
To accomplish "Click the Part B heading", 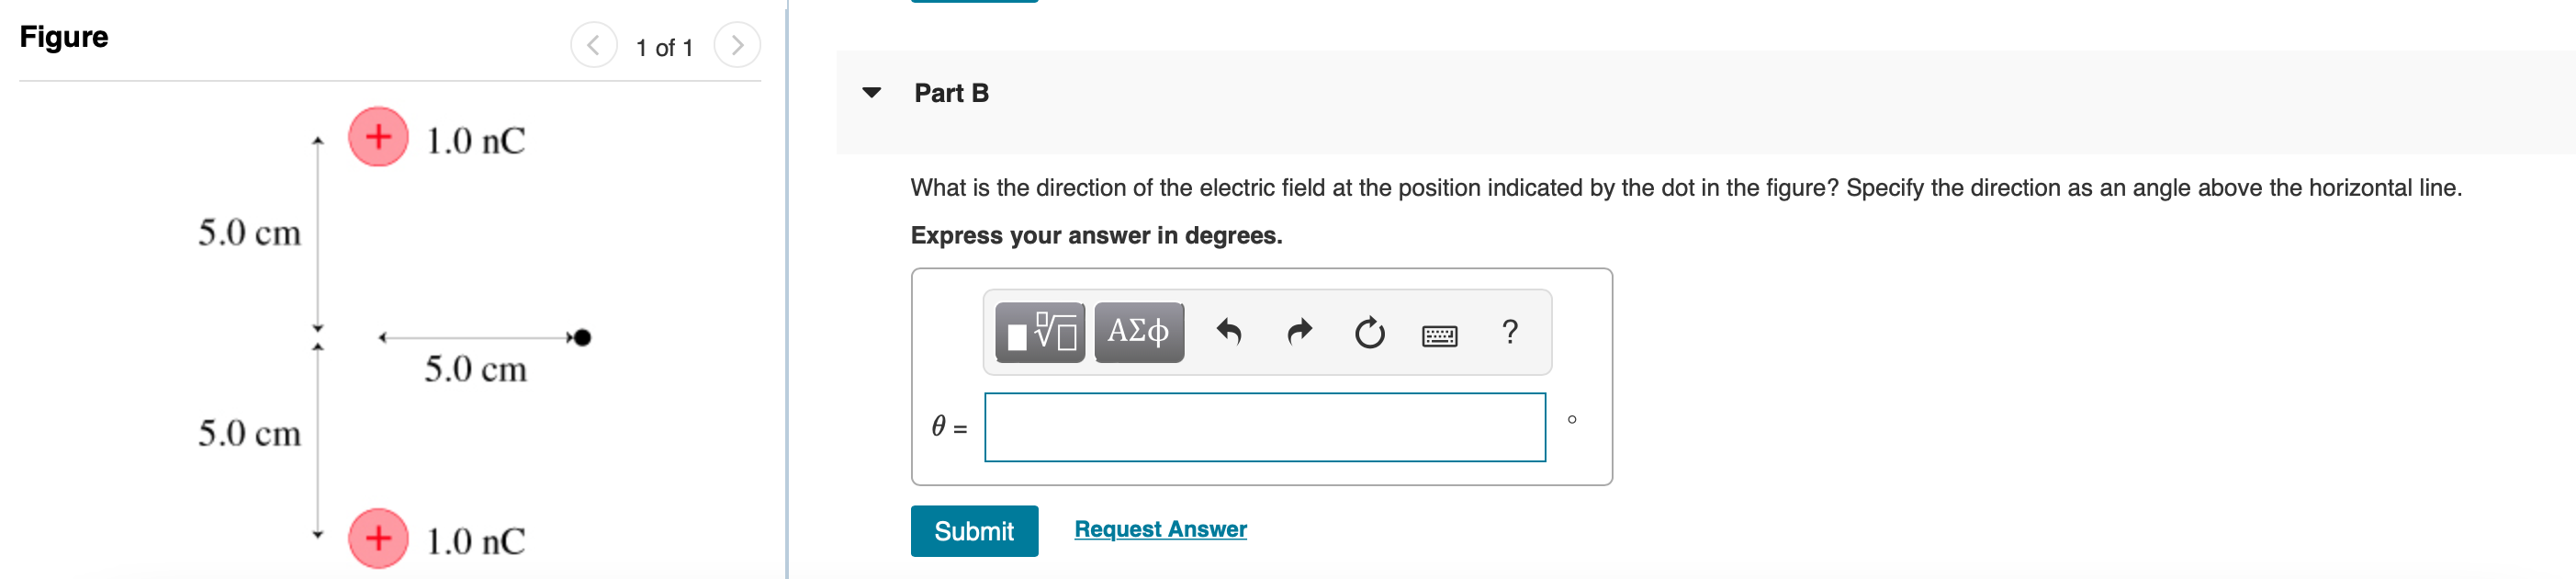I will pos(951,93).
